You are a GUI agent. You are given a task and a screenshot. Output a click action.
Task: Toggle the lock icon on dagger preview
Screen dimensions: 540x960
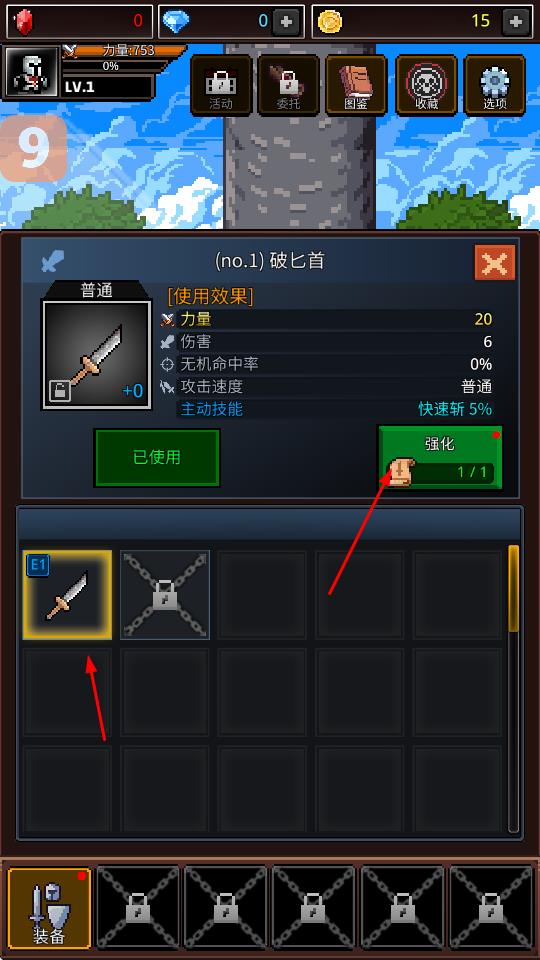pyautogui.click(x=59, y=392)
